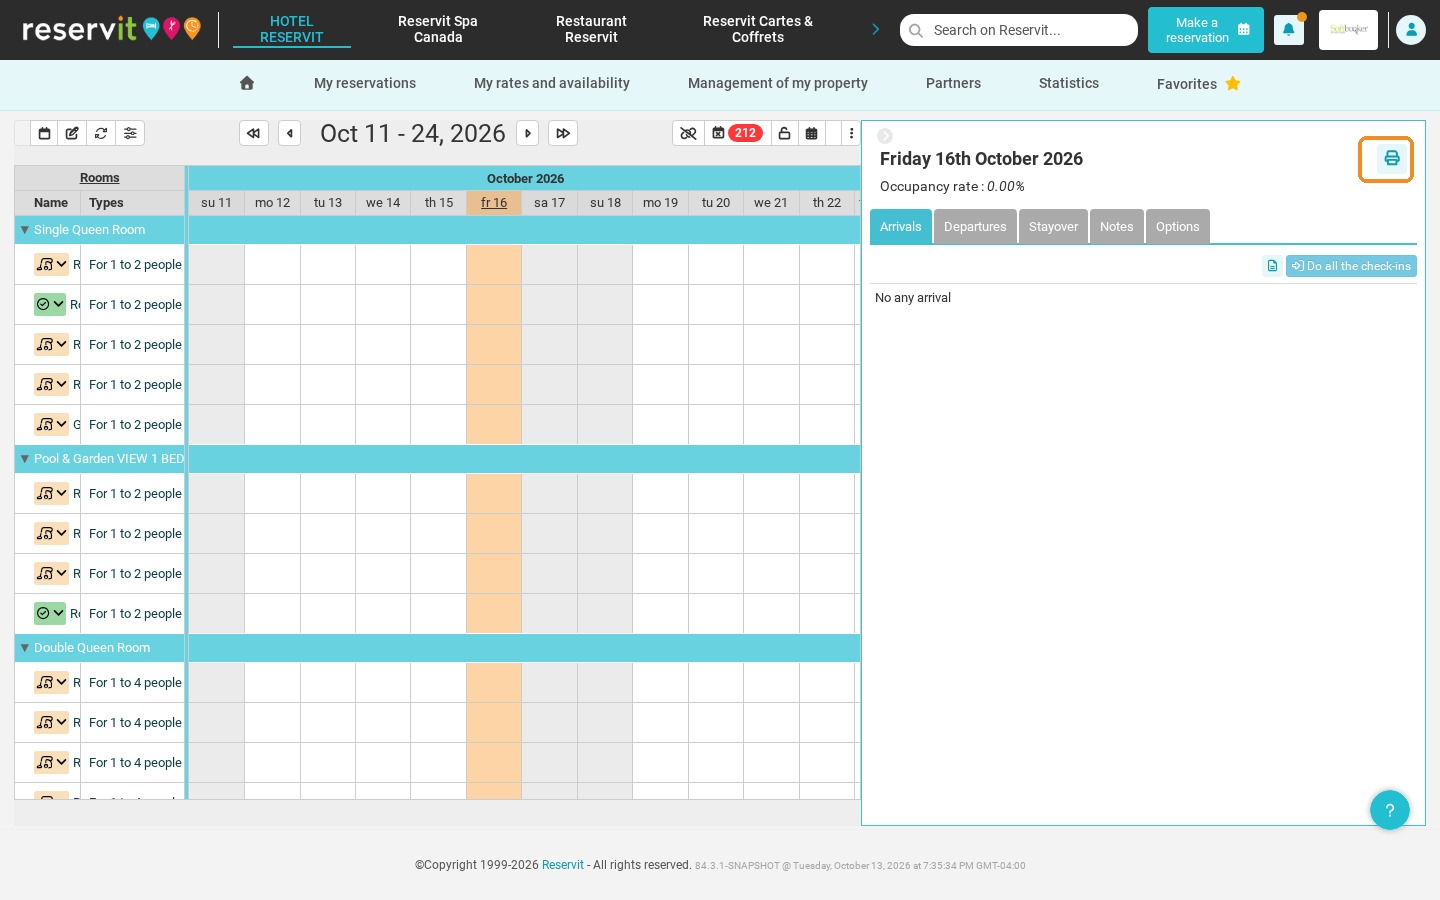Open the three-dot more options menu
The height and width of the screenshot is (900, 1440).
pyautogui.click(x=851, y=133)
